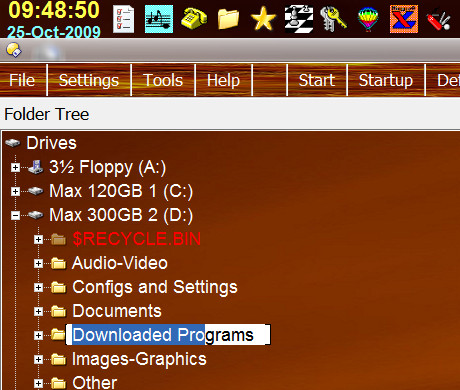Click the 25-Oct-2009 date display
This screenshot has height=390, width=460.
click(x=54, y=32)
